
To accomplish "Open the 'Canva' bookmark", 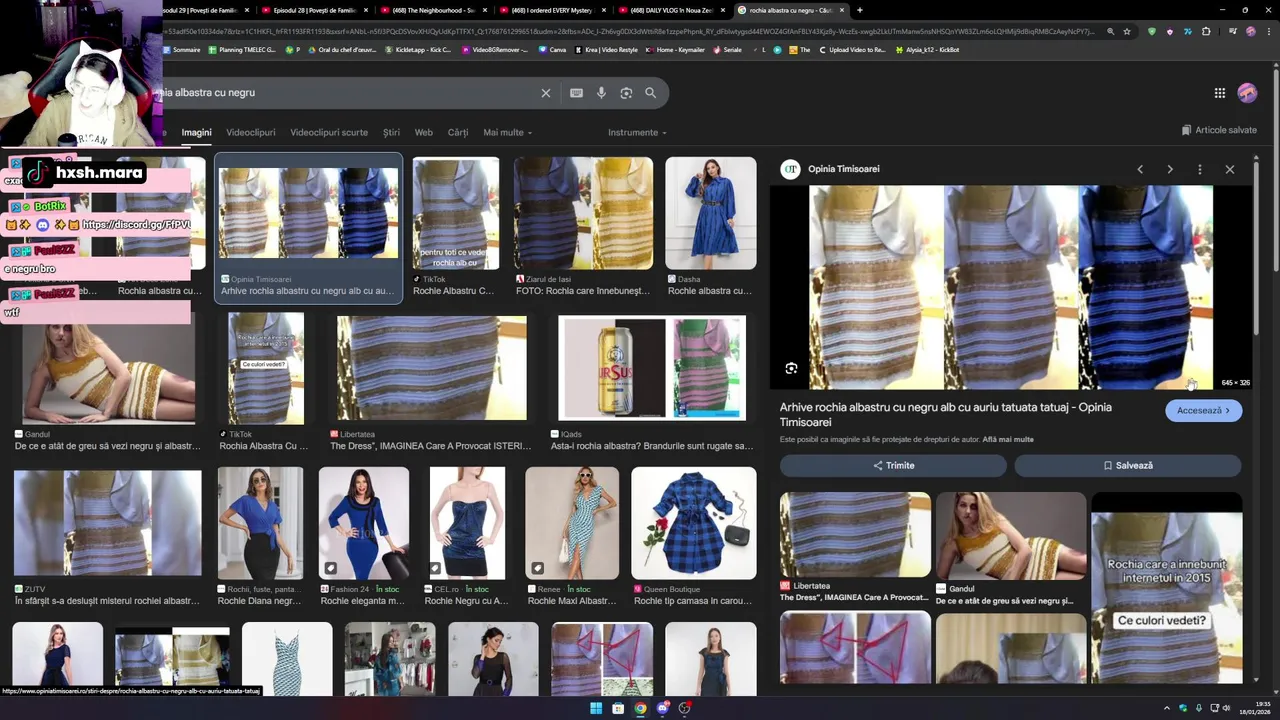I will [552, 49].
